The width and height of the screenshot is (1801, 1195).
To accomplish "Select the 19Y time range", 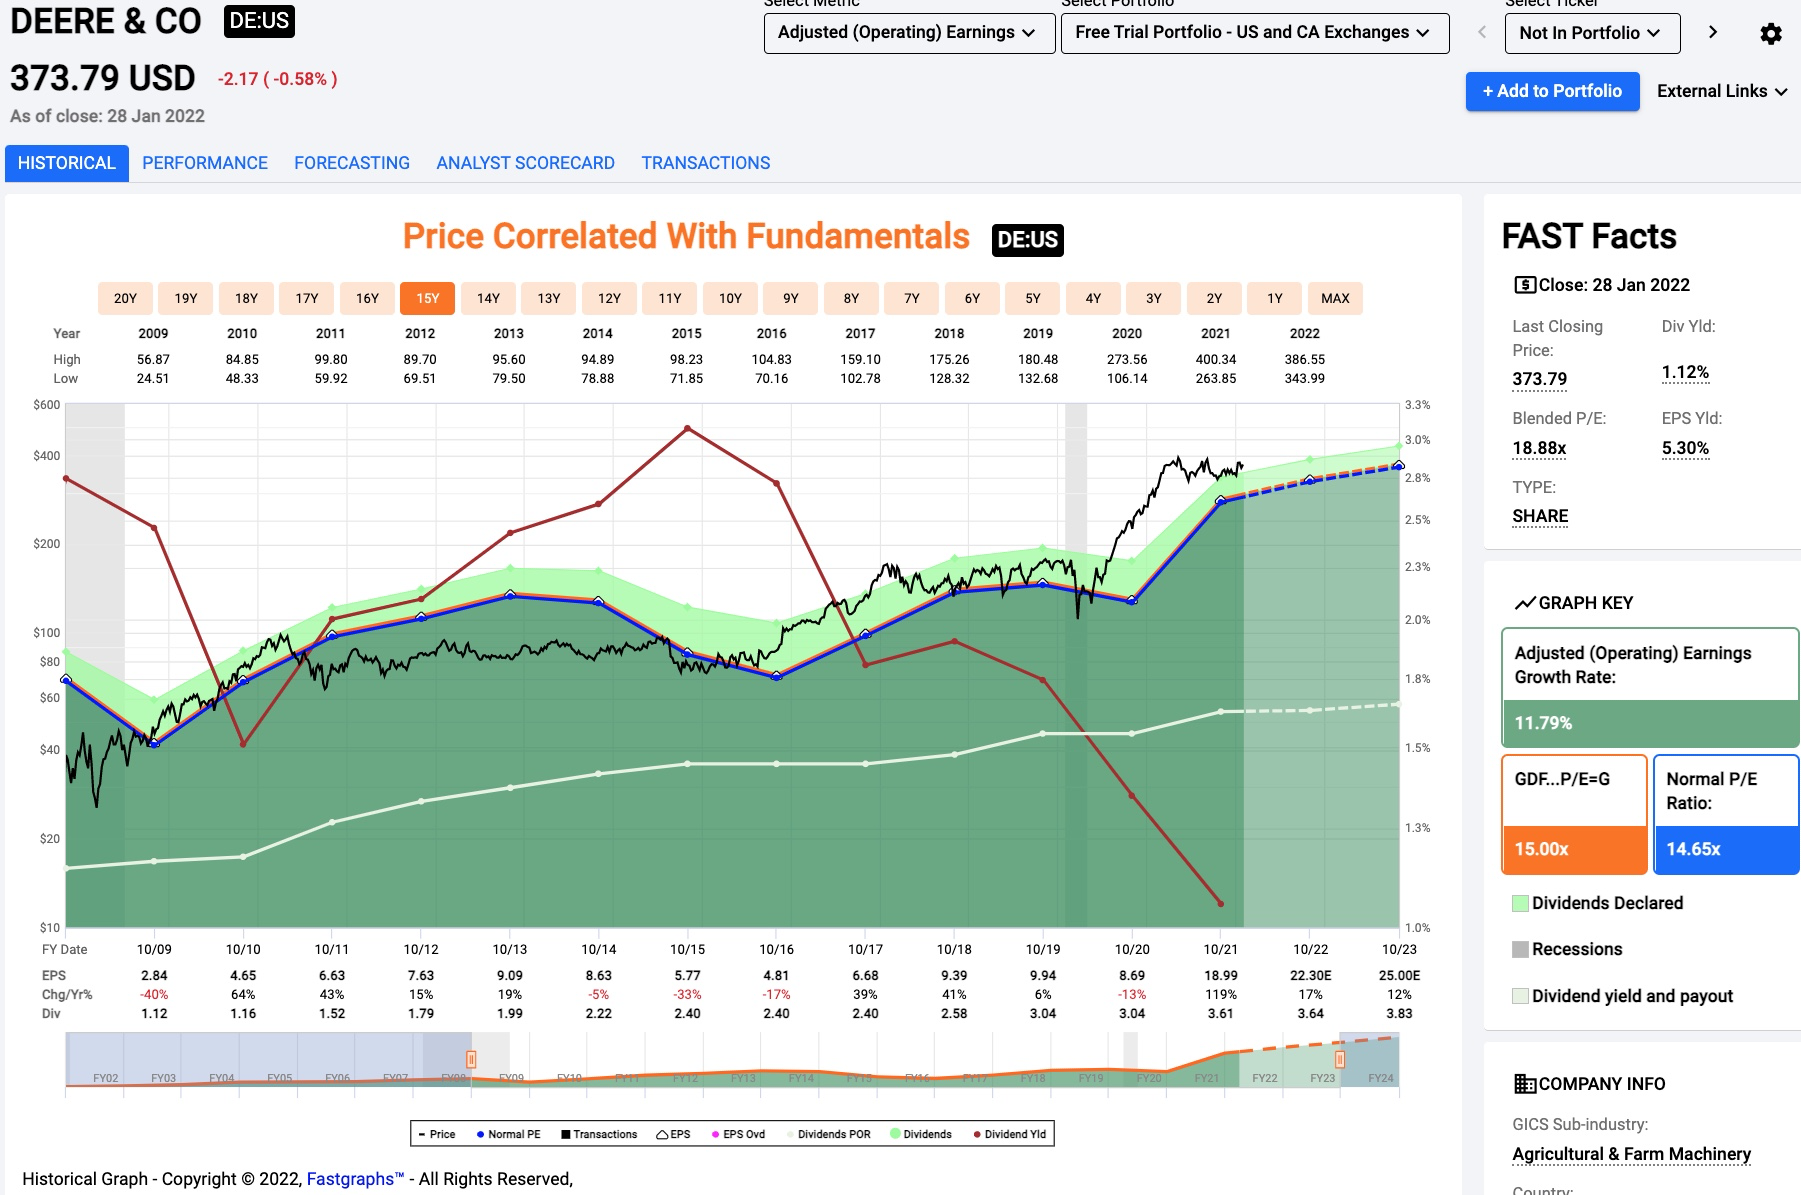I will click(x=186, y=298).
